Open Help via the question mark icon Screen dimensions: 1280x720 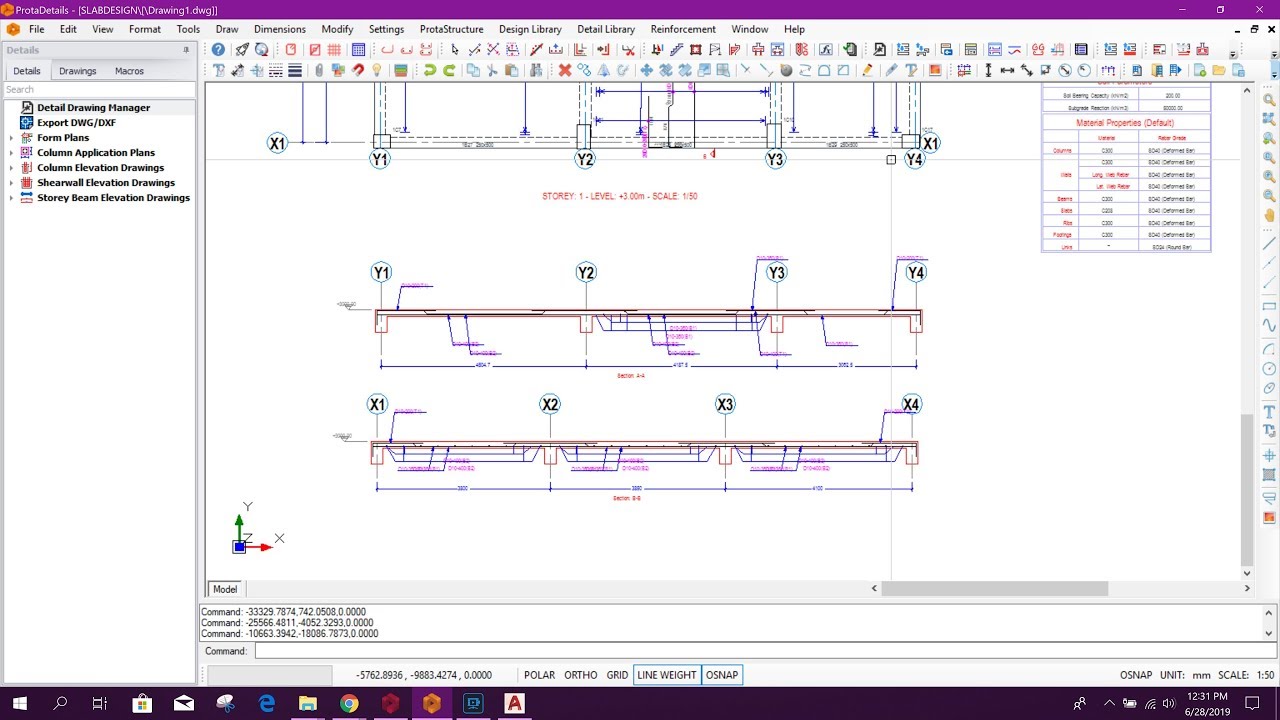pos(218,49)
